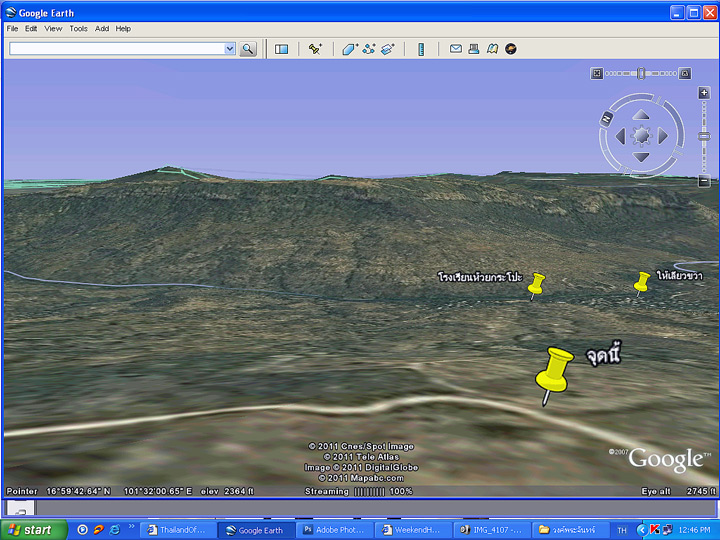Screen dimensions: 720x540
Task: Click the add polygon tool
Action: pyautogui.click(x=349, y=49)
